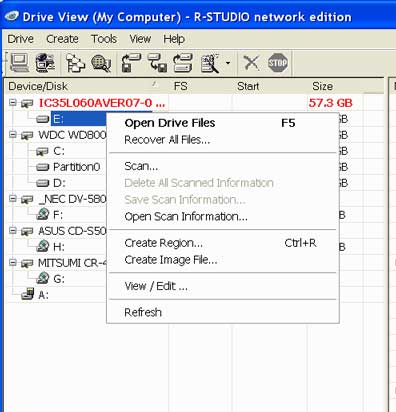The height and width of the screenshot is (412, 396).
Task: Click the create image to disk icon
Action: point(157,63)
